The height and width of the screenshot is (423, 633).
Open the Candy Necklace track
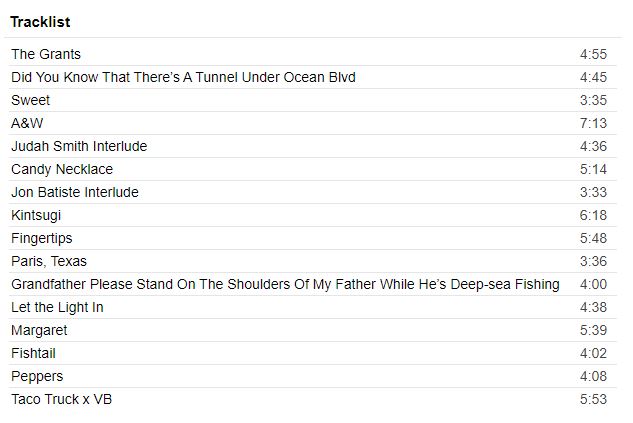pos(62,169)
